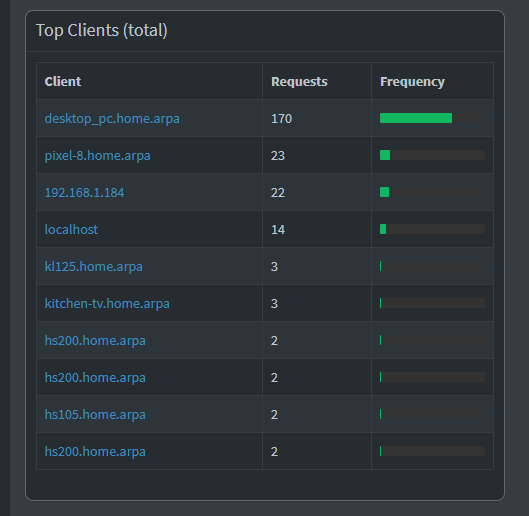Click the frequency bar for desktop_pc.home.arpa
529x516 pixels.
(433, 118)
